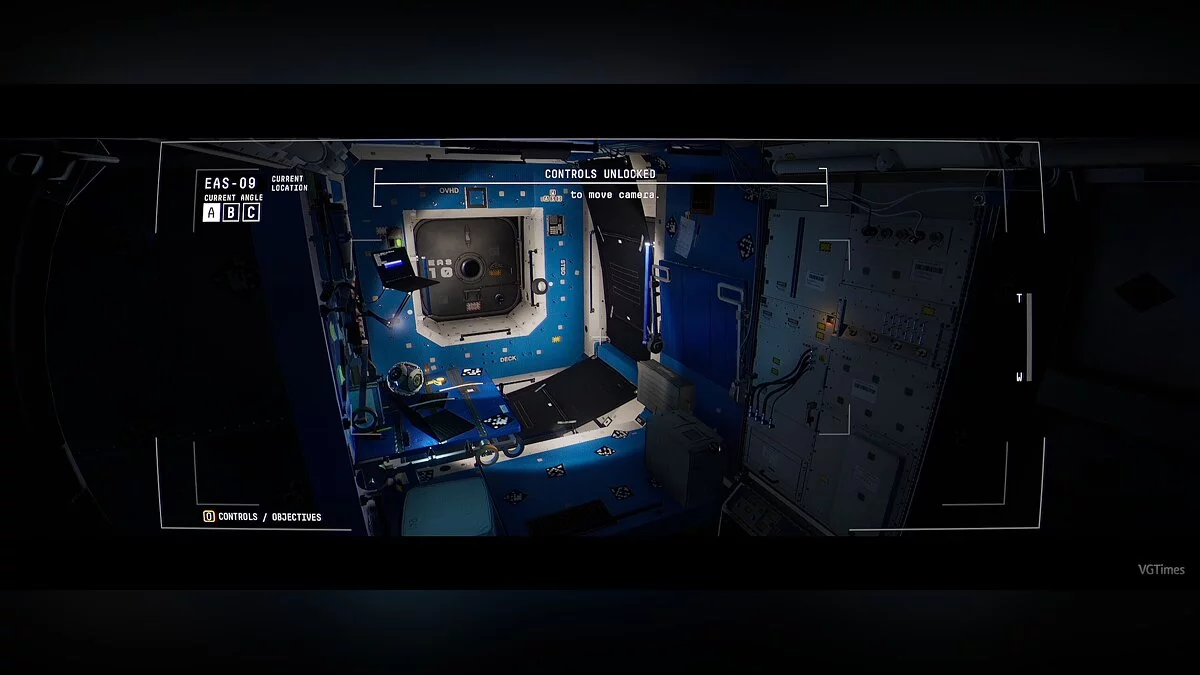Click the floating spherical drone
This screenshot has height=675, width=1200.
[405, 379]
